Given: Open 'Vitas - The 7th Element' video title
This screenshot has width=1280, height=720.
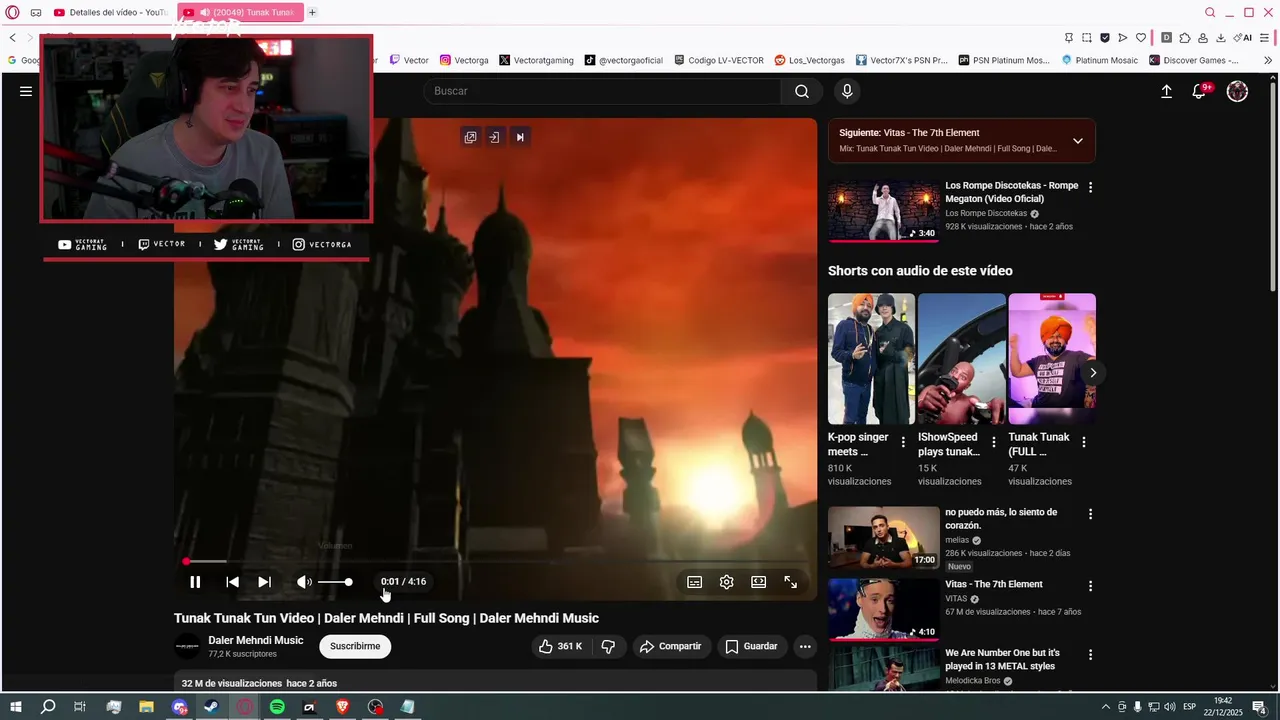Looking at the screenshot, I should click(x=994, y=584).
